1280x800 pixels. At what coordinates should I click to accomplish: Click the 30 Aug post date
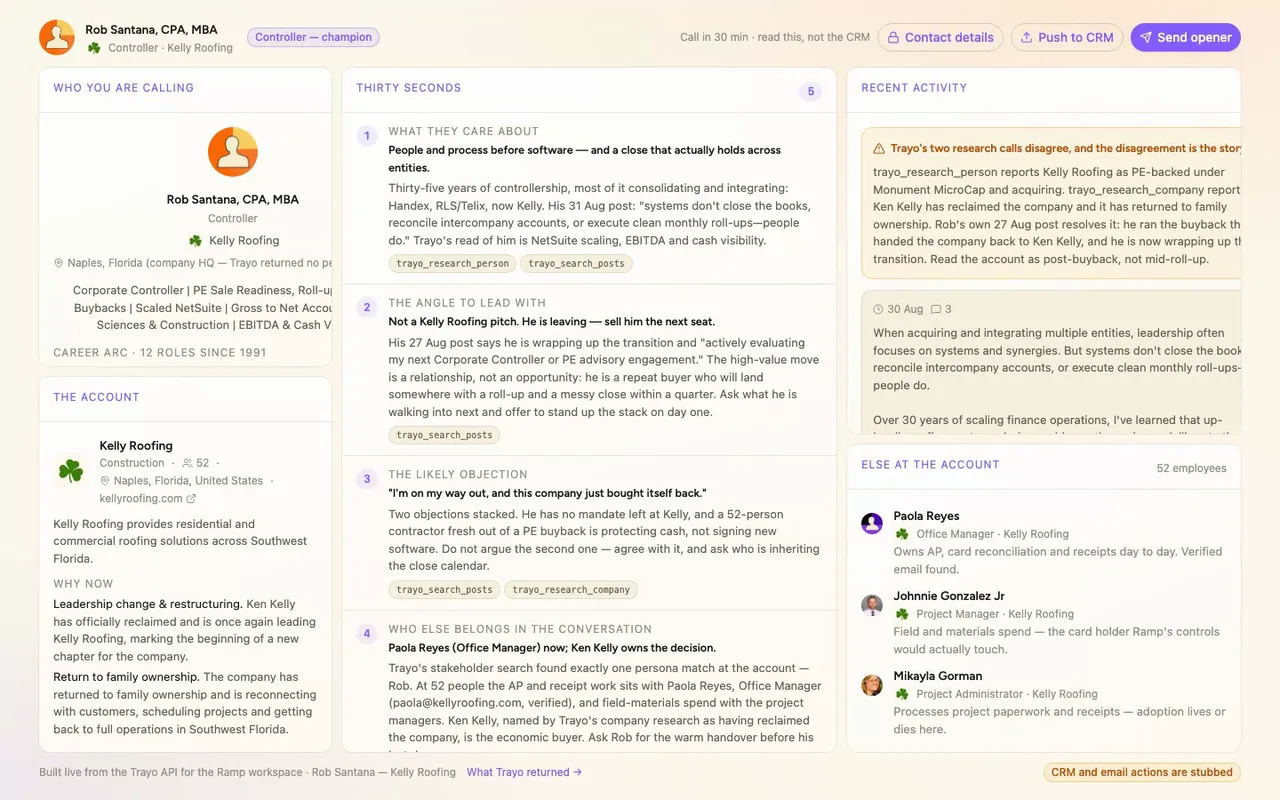click(906, 309)
